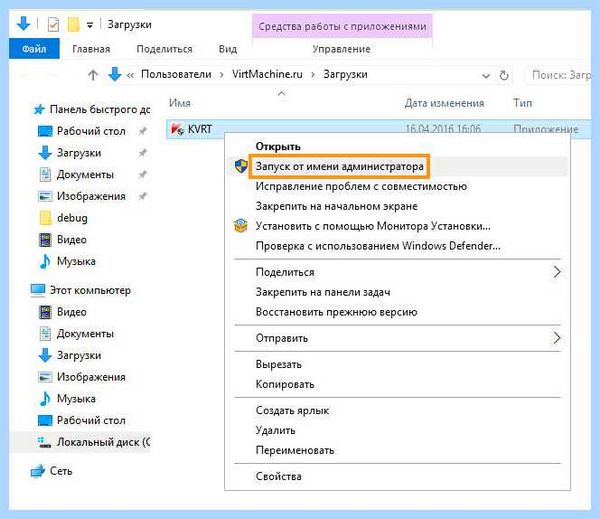The image size is (600, 519).
Task: Open the quick access toolbar customize dropdown
Action: coord(90,25)
